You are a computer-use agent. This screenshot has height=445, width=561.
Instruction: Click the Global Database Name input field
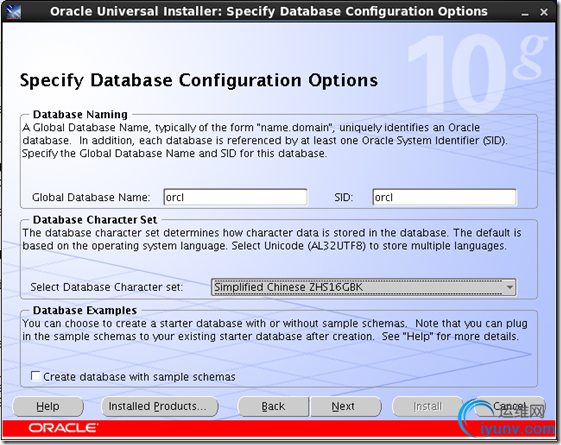pos(235,197)
